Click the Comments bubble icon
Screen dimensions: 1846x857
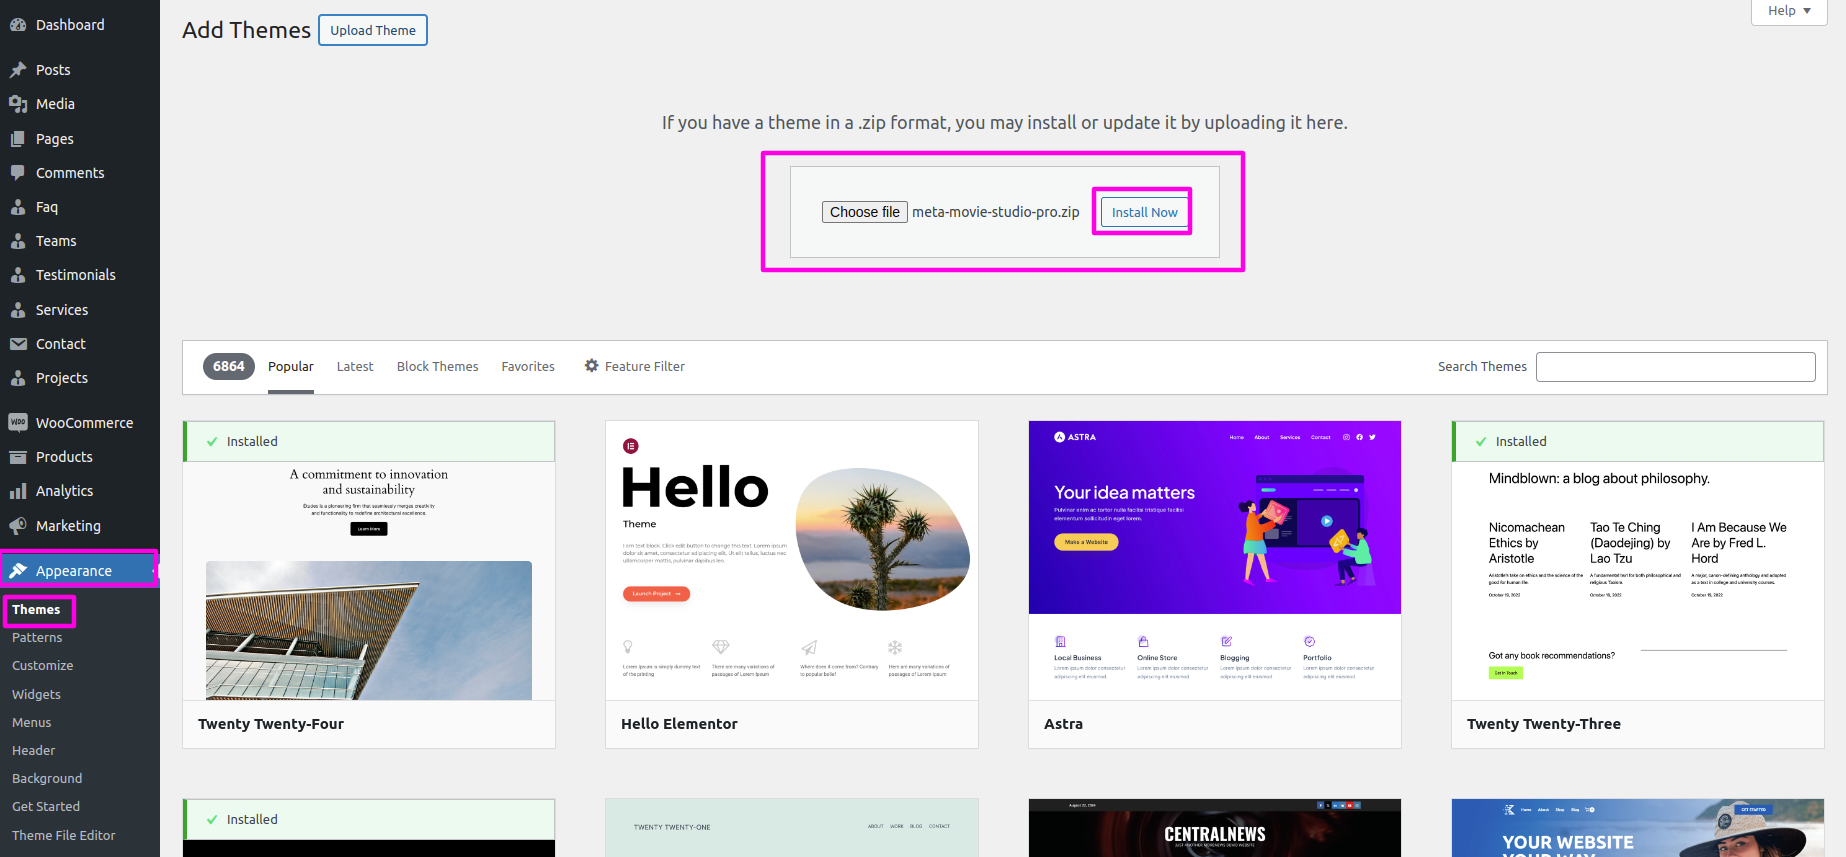pos(18,173)
